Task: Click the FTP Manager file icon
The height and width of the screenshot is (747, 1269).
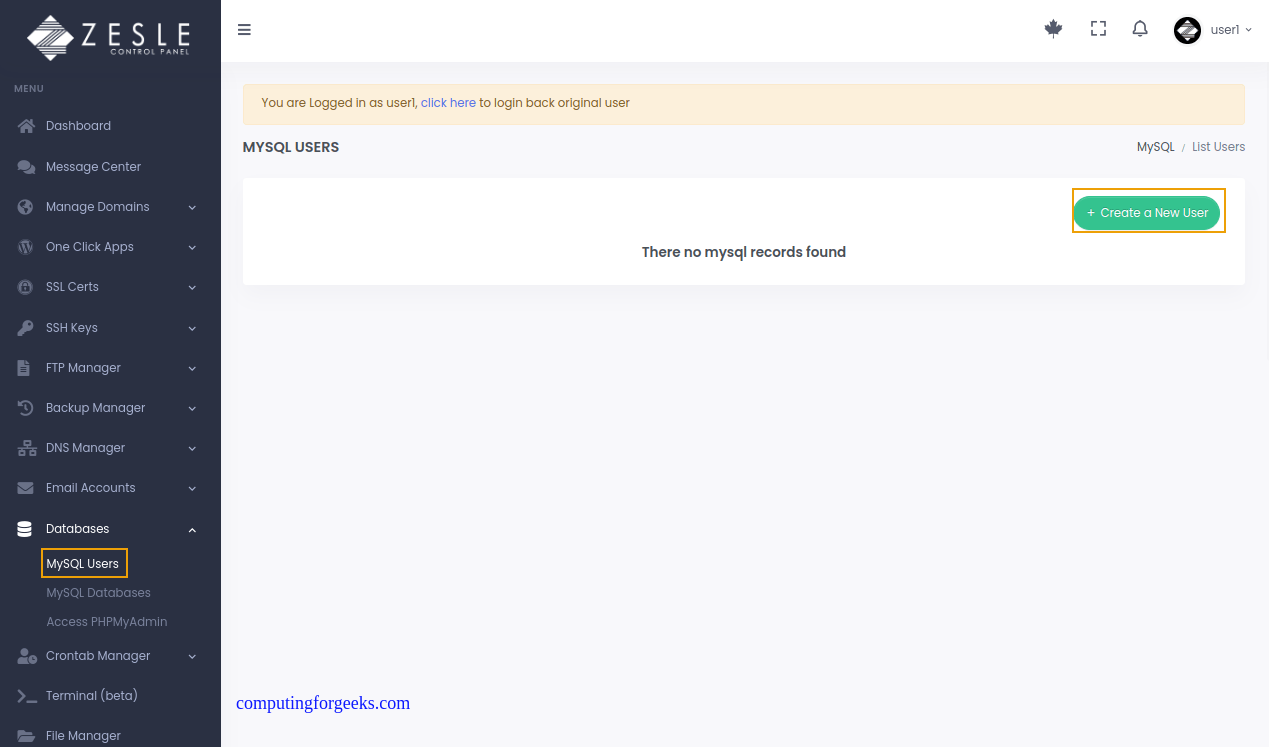Action: 24,368
